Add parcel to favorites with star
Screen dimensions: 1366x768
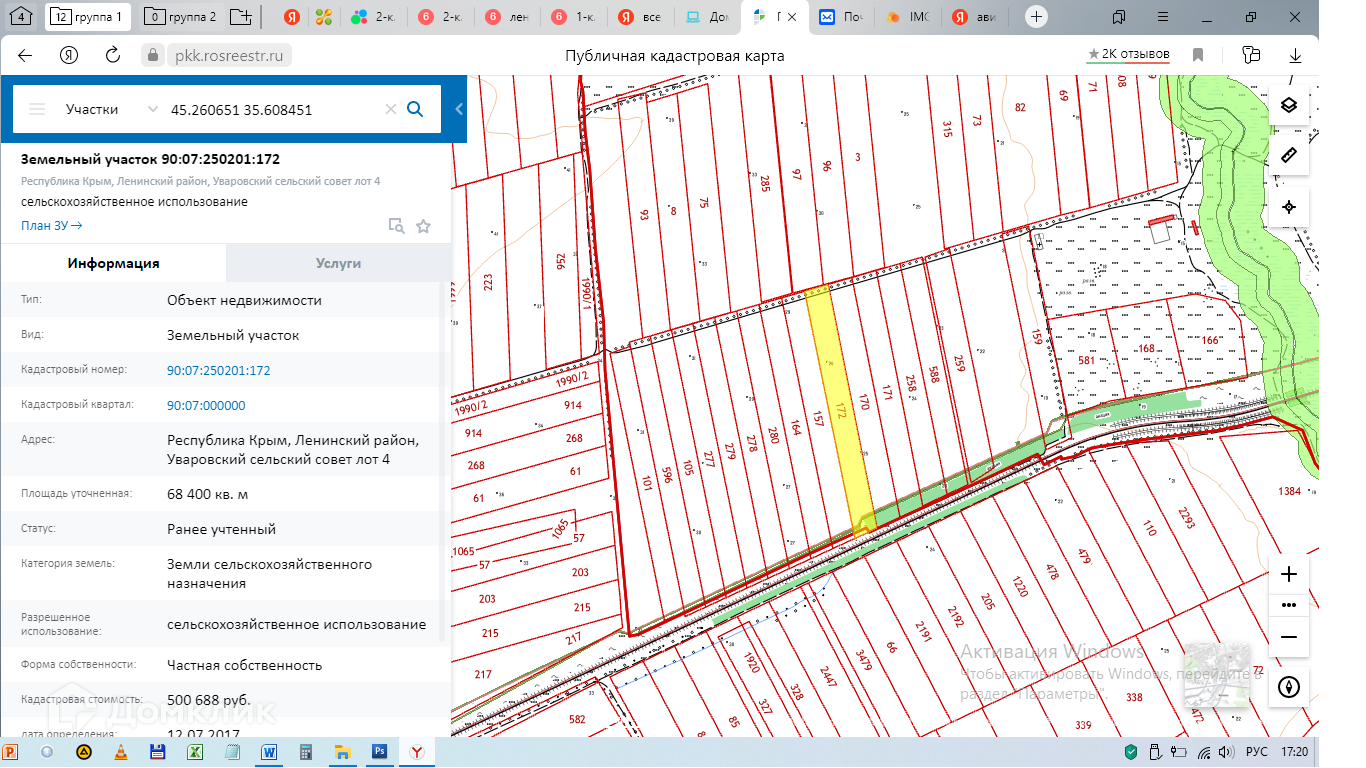pos(423,226)
